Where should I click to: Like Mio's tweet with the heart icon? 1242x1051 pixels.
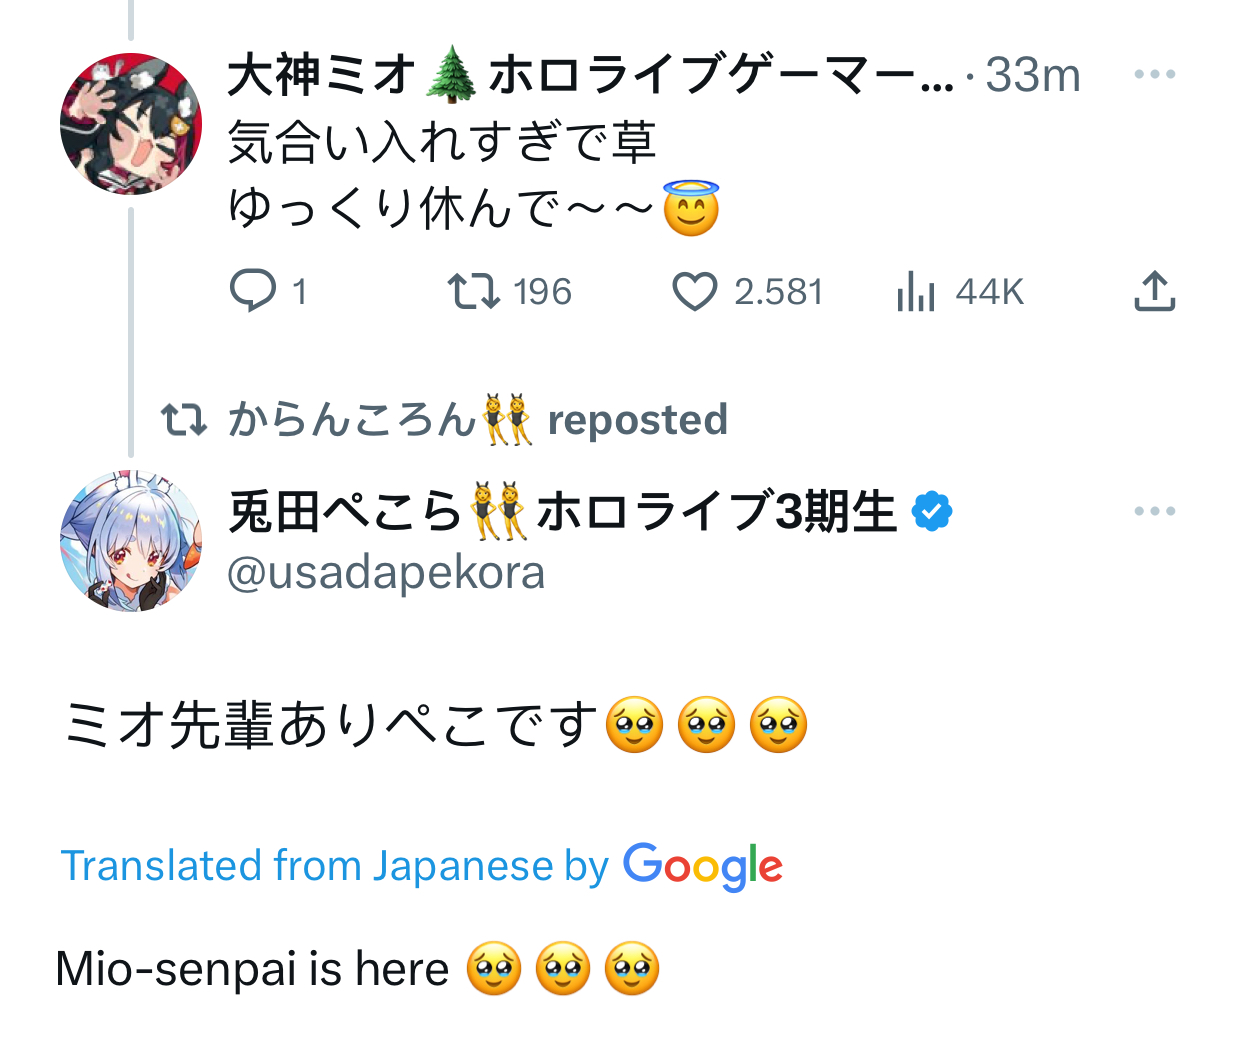694,292
